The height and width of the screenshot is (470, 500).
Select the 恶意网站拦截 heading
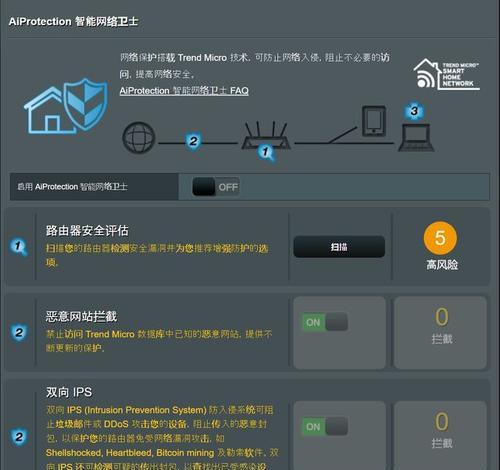81,316
